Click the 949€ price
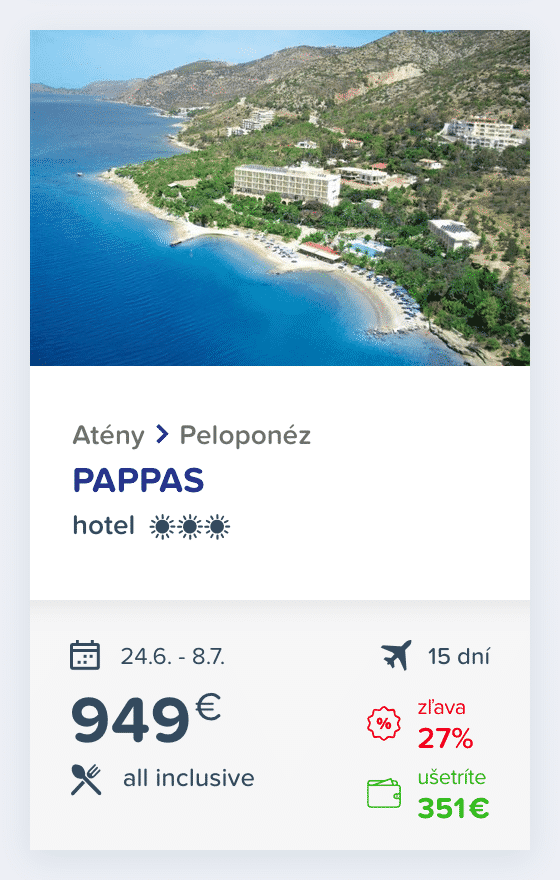Viewport: 560px width, 880px height. click(146, 719)
